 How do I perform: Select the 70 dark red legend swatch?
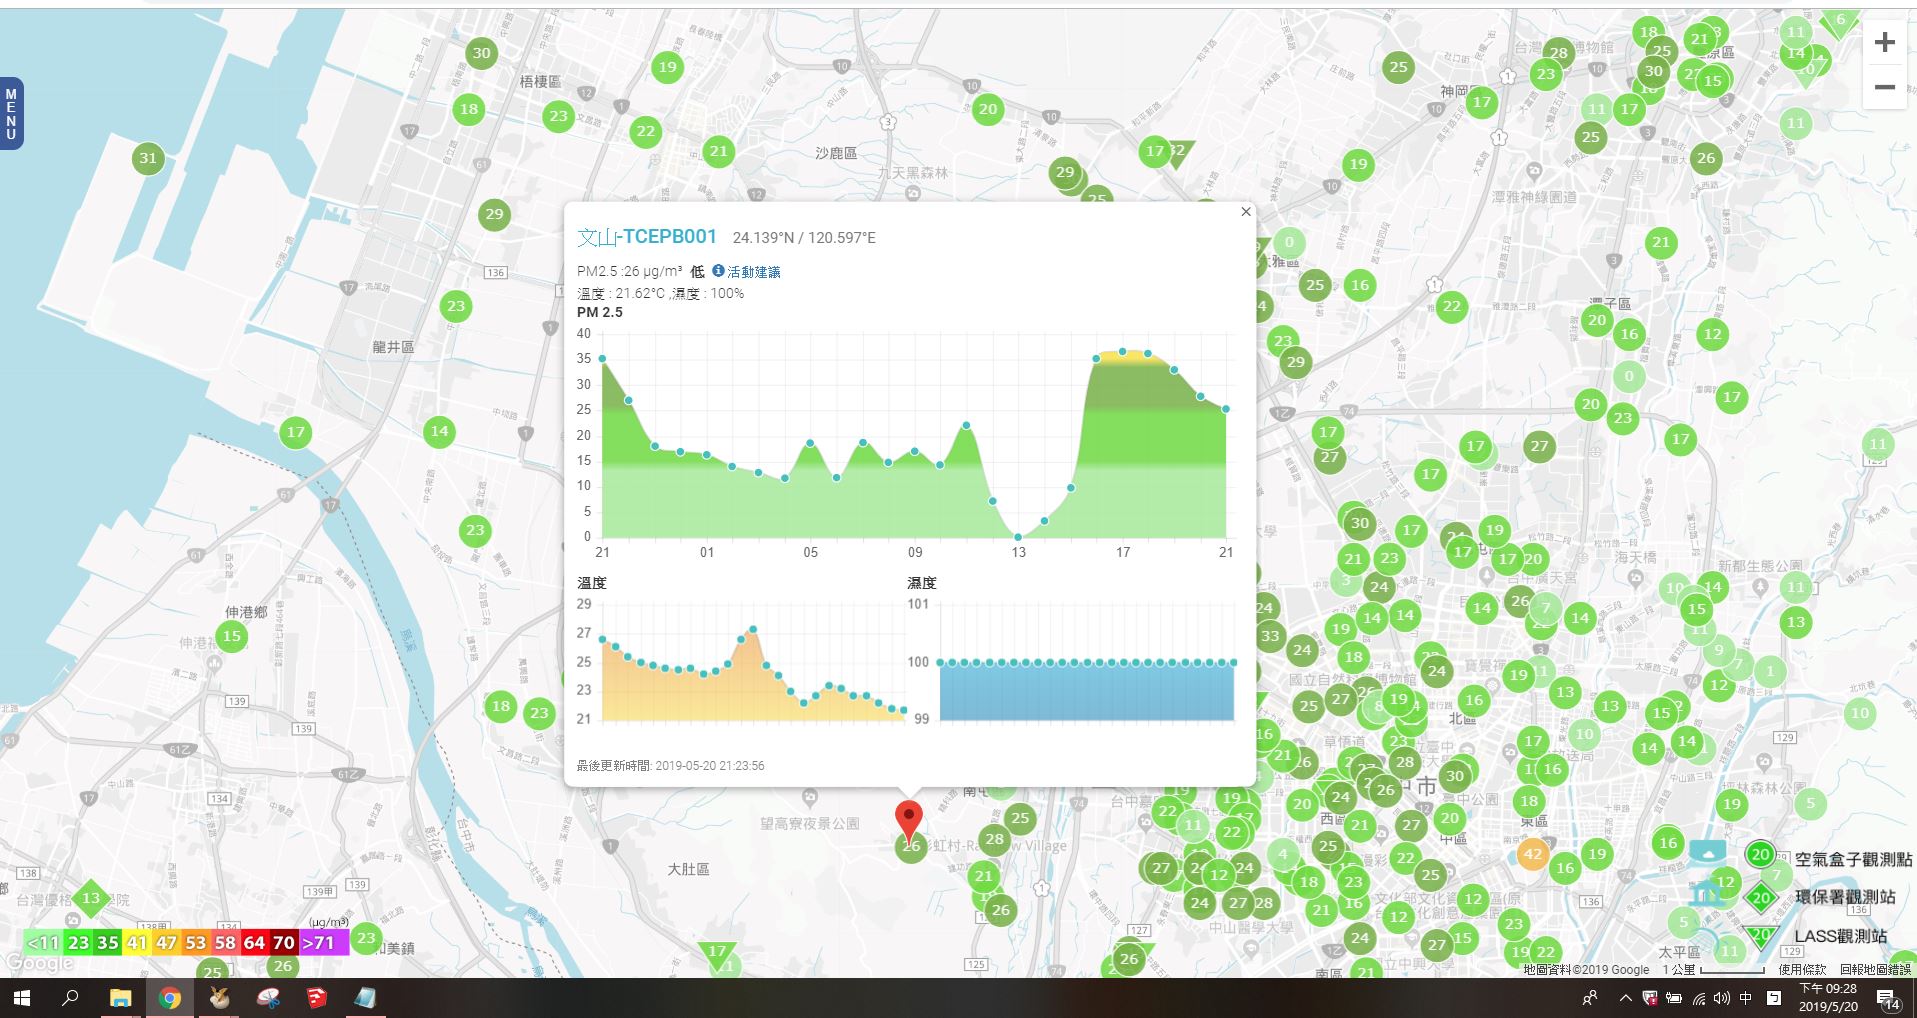[284, 942]
